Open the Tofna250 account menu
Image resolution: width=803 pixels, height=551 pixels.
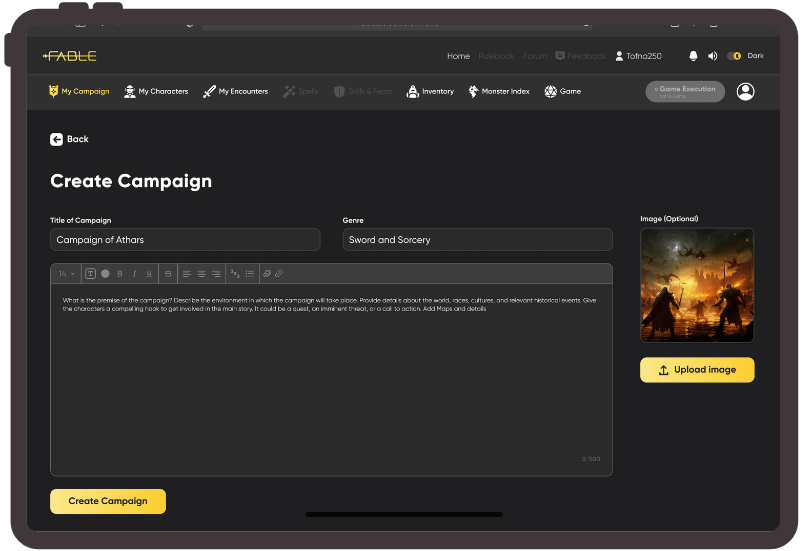tap(640, 56)
